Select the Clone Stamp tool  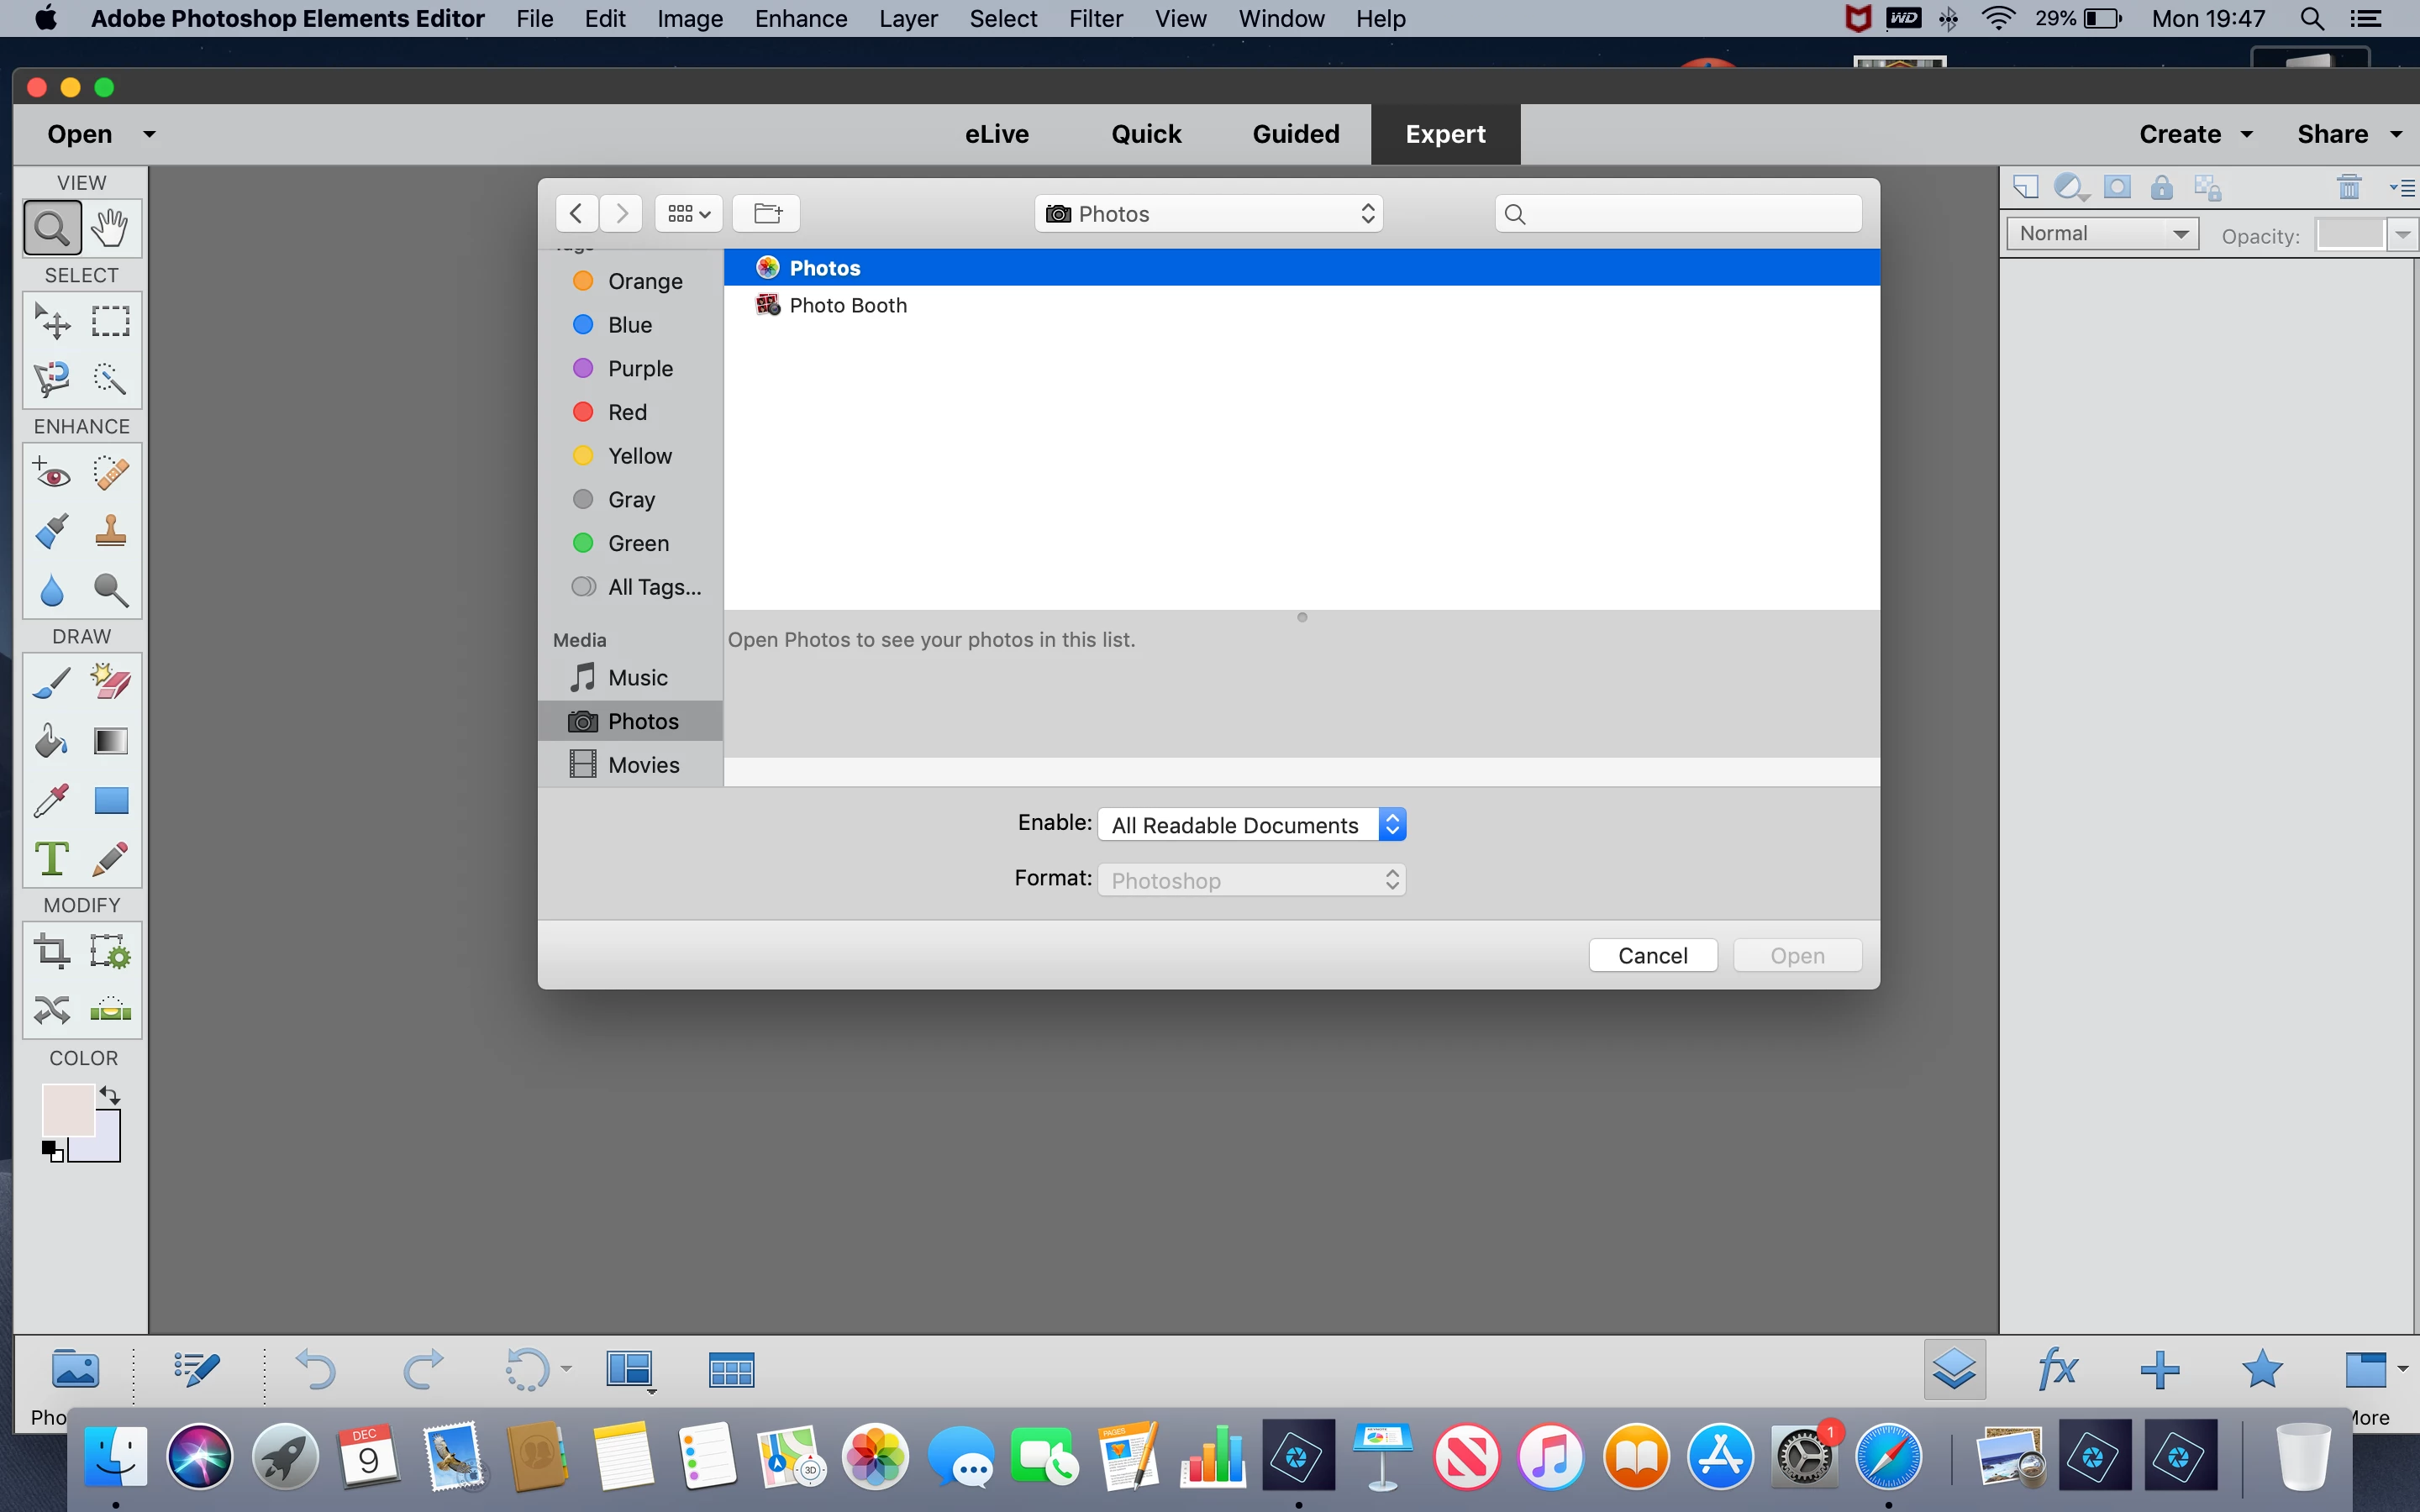click(x=110, y=531)
